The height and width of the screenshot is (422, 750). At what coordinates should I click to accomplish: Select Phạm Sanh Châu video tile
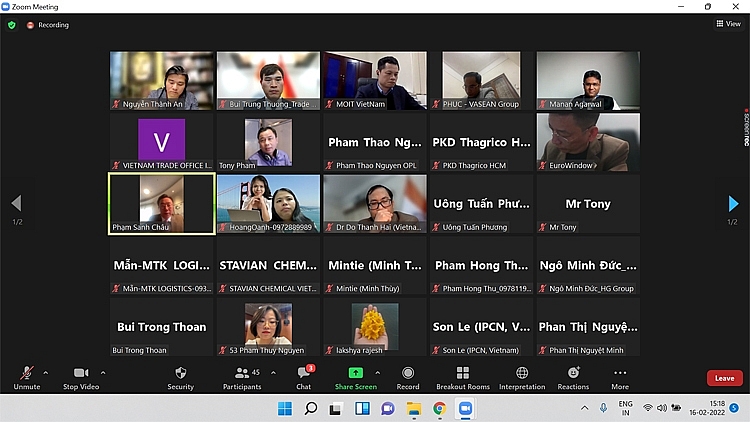click(161, 204)
